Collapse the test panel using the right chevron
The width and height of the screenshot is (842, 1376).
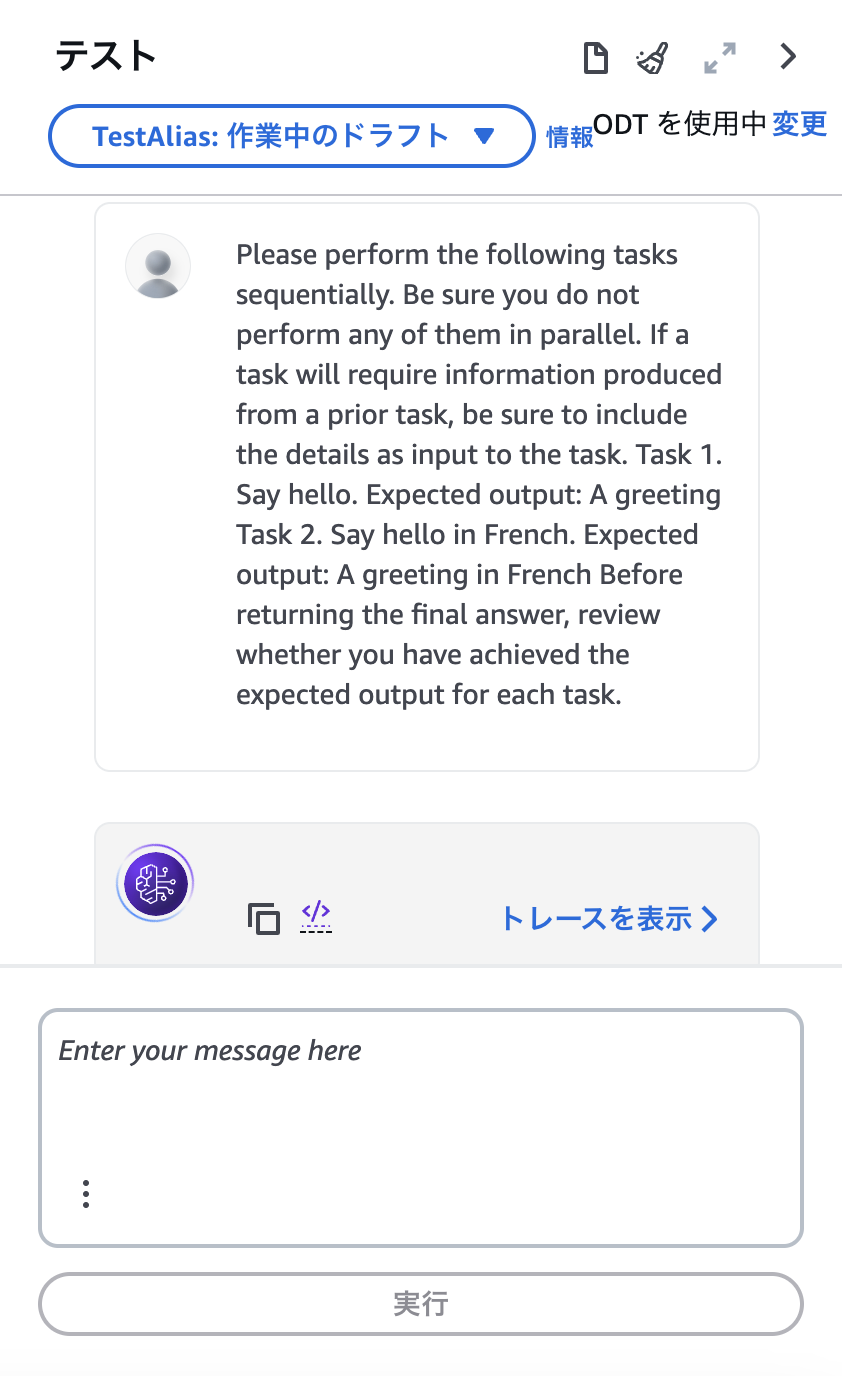coord(788,57)
